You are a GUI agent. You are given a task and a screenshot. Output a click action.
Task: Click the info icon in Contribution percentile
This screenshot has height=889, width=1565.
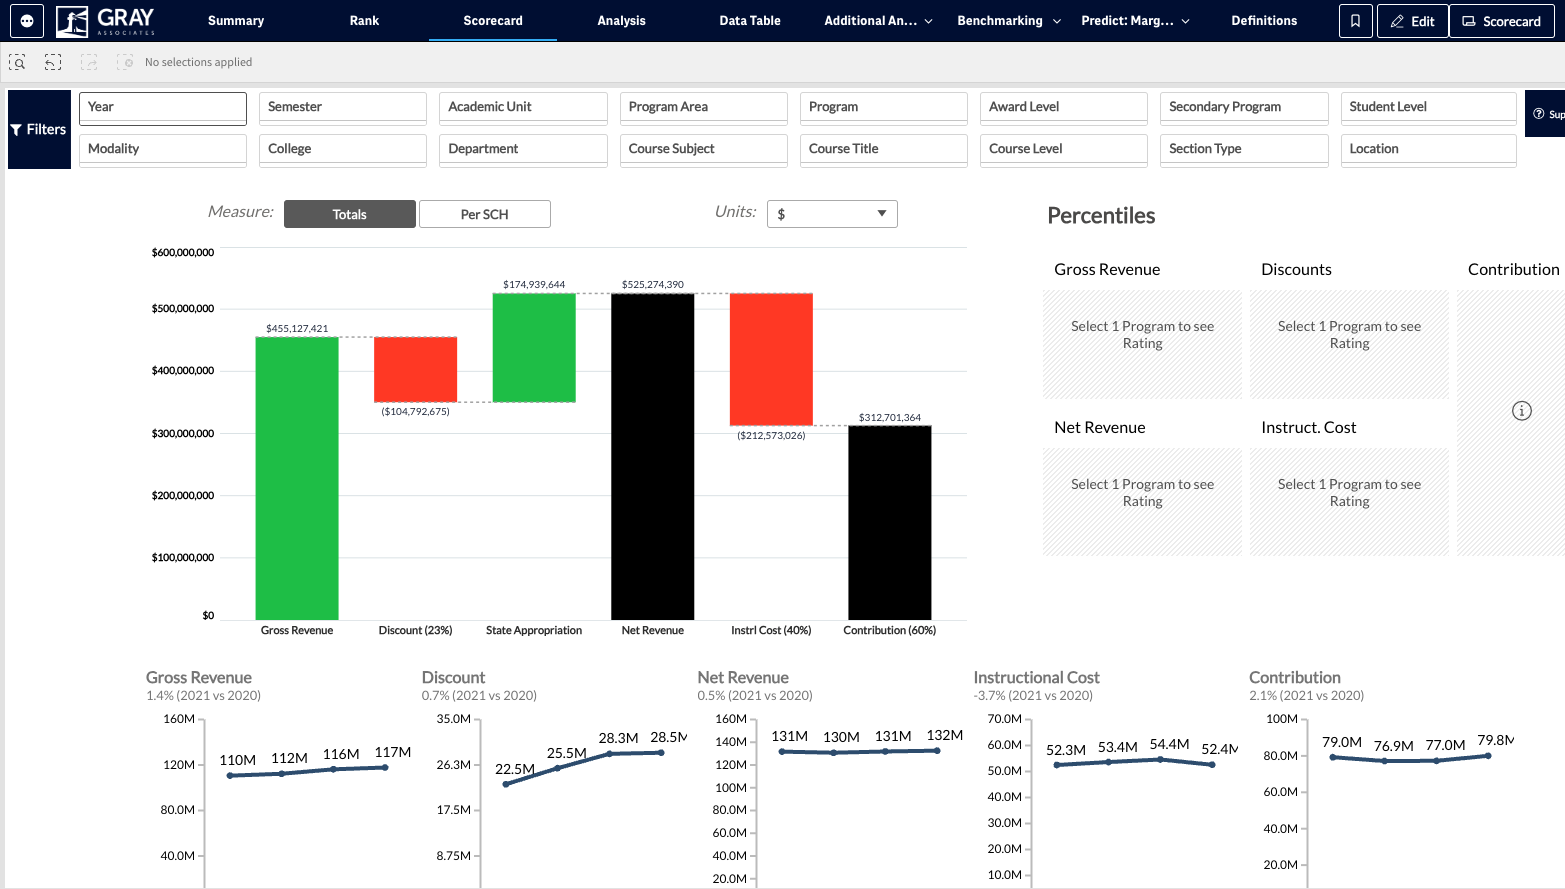point(1522,411)
